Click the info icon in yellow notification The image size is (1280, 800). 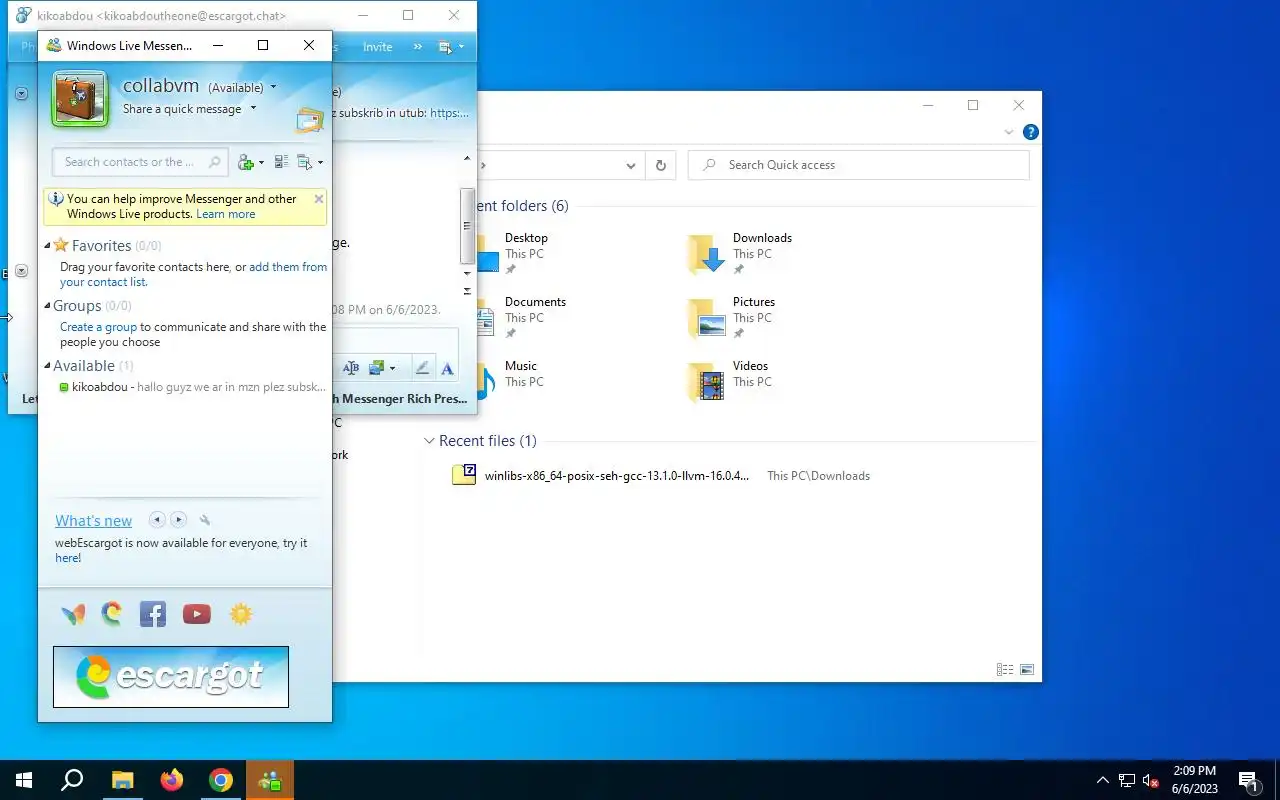tap(56, 199)
